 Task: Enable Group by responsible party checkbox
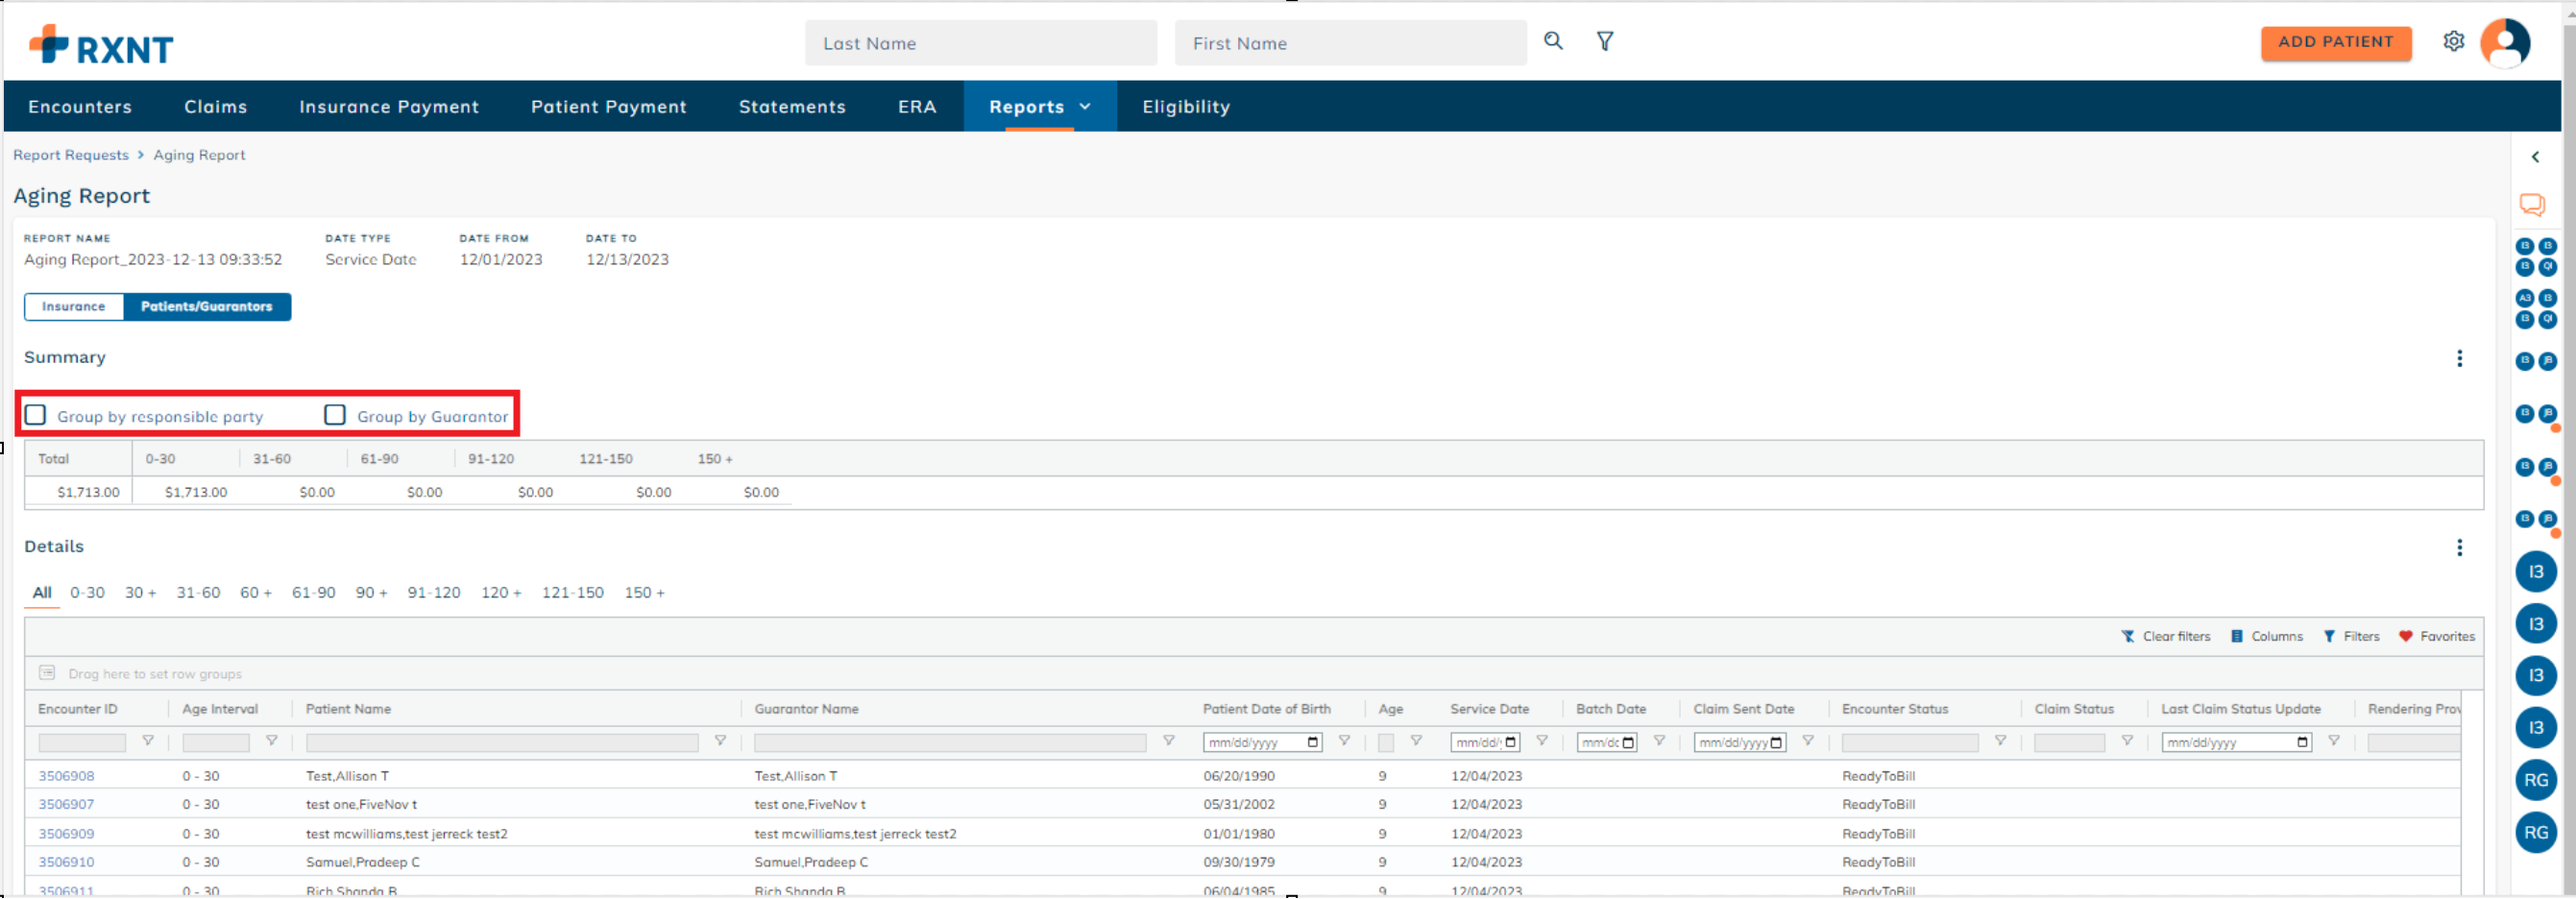click(x=36, y=415)
